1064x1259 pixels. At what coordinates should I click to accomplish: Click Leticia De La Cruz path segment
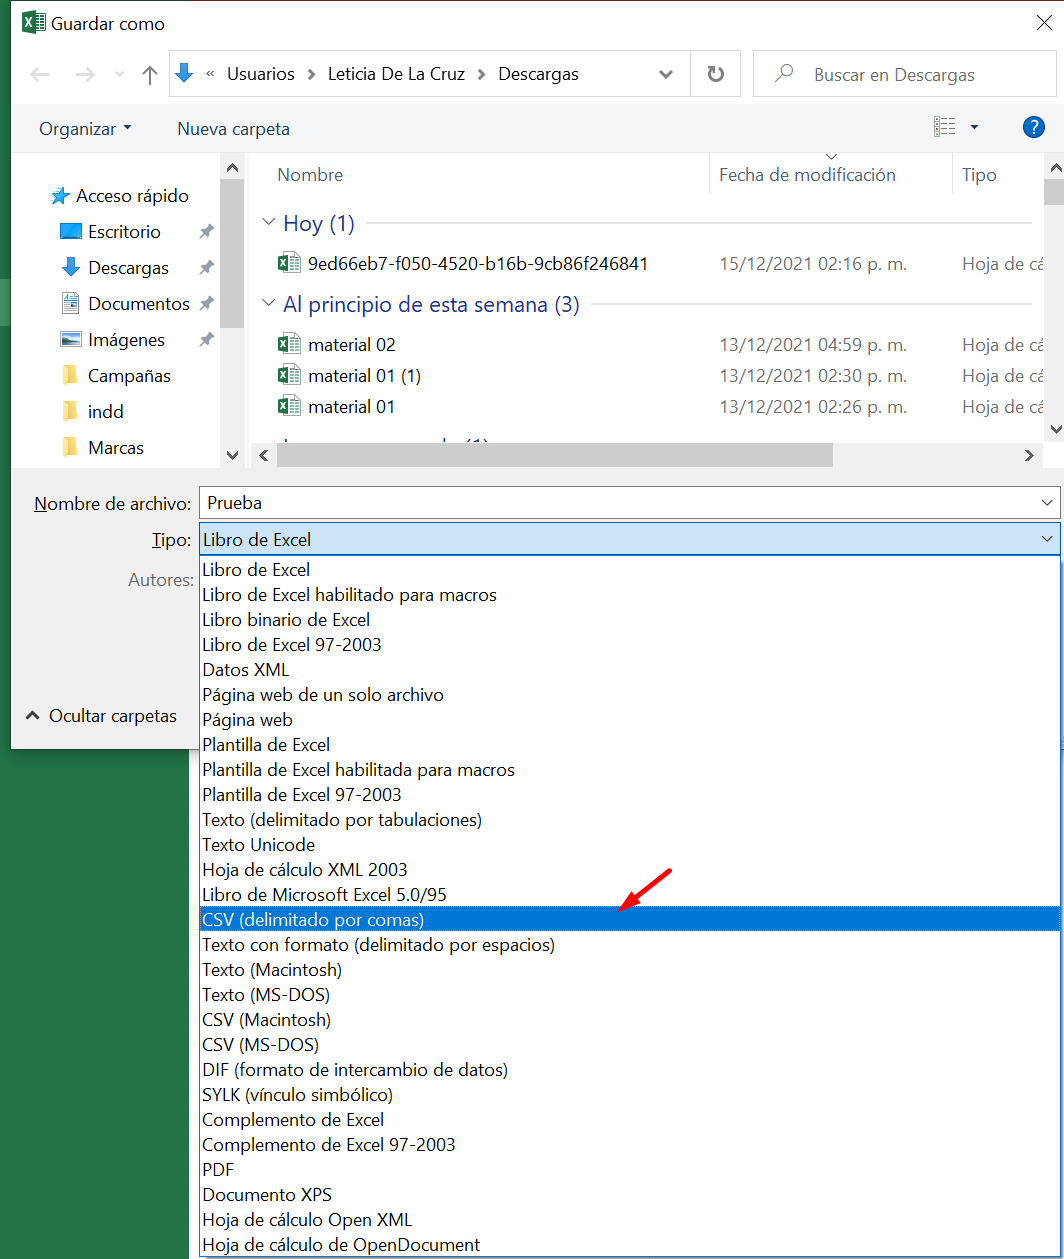pyautogui.click(x=399, y=74)
